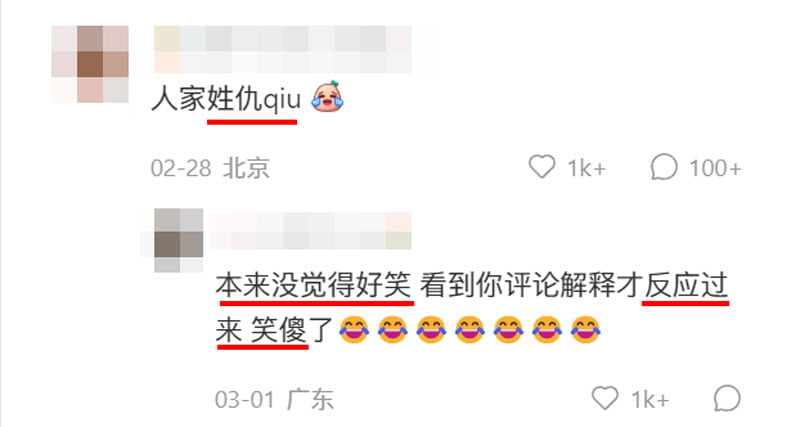Click the 03-01 date stamp
Viewport: 800px width, 427px height.
click(x=245, y=399)
